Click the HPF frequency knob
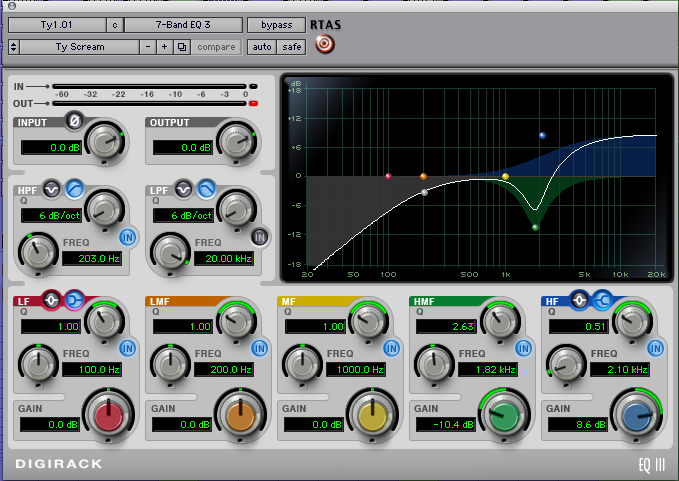 (38, 253)
